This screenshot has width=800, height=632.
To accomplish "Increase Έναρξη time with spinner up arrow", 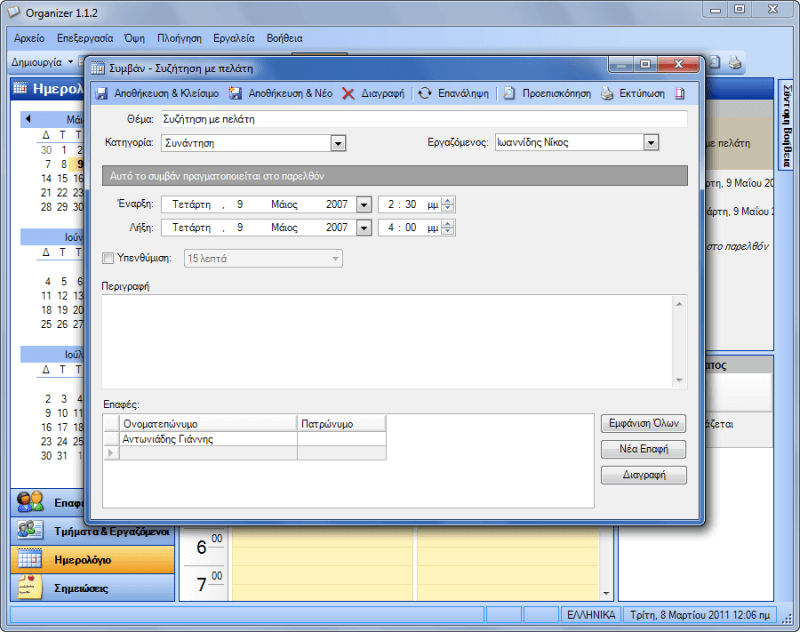I will (448, 200).
